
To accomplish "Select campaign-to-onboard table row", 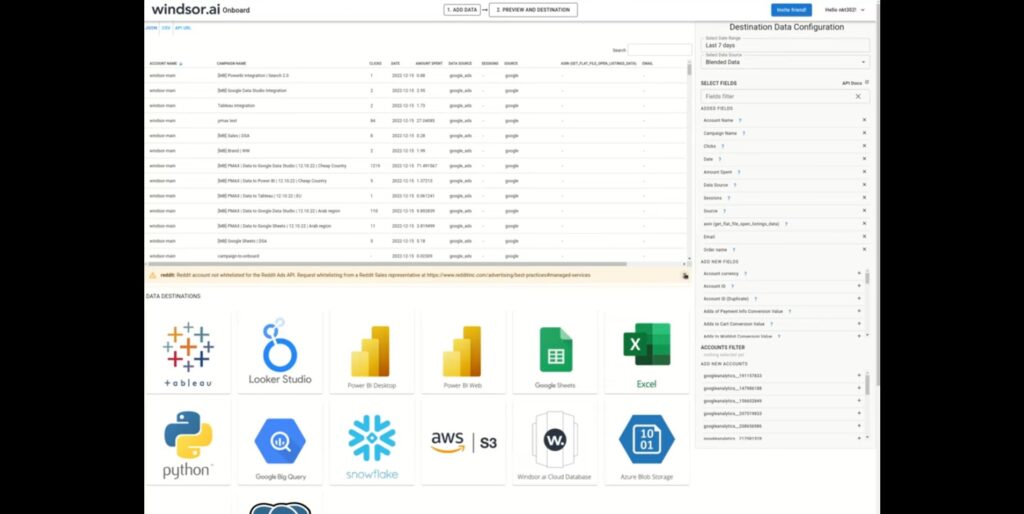I will coord(415,255).
